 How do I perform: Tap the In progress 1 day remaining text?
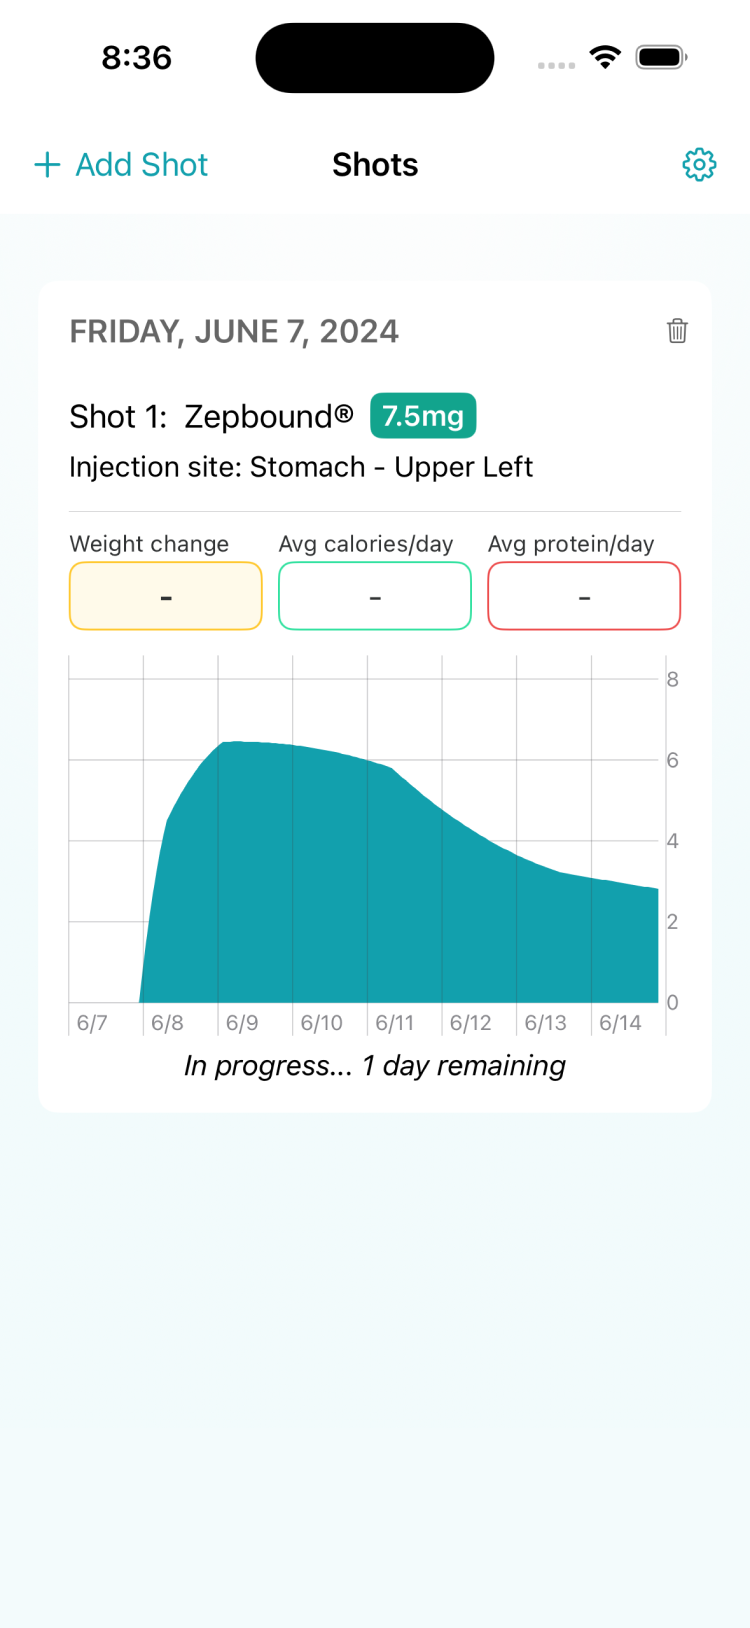click(375, 1066)
